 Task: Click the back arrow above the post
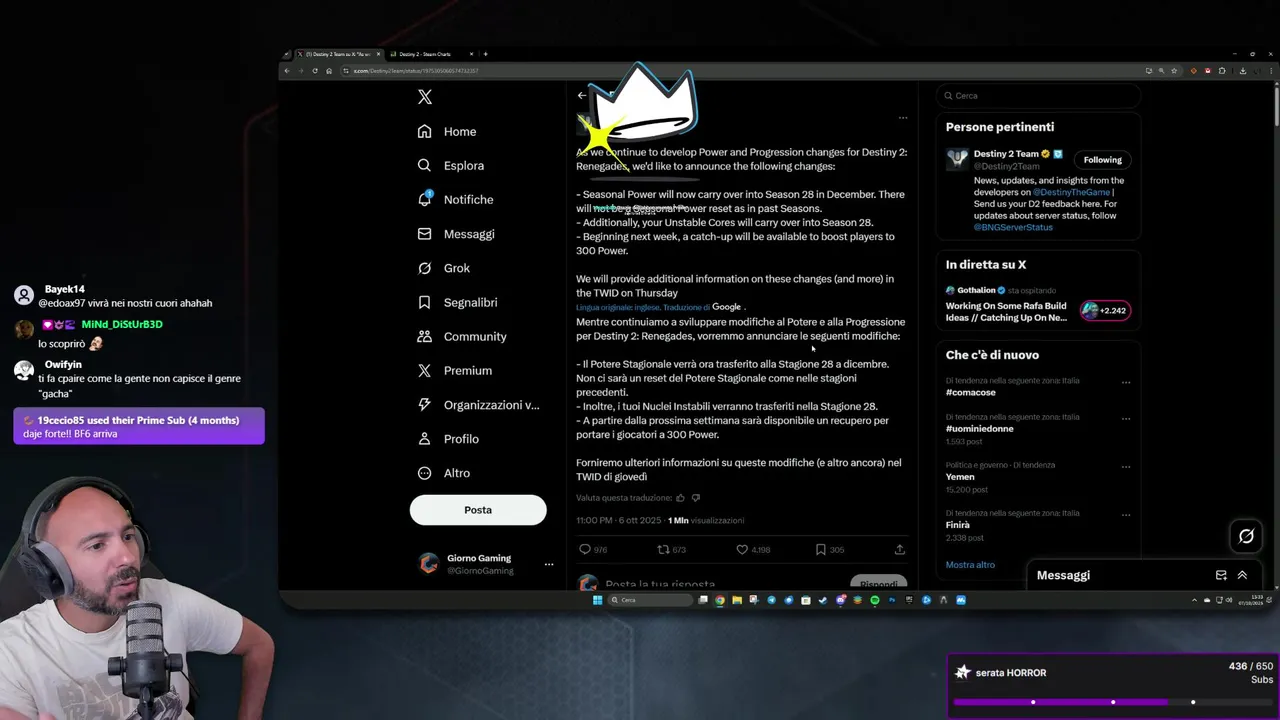tap(582, 95)
